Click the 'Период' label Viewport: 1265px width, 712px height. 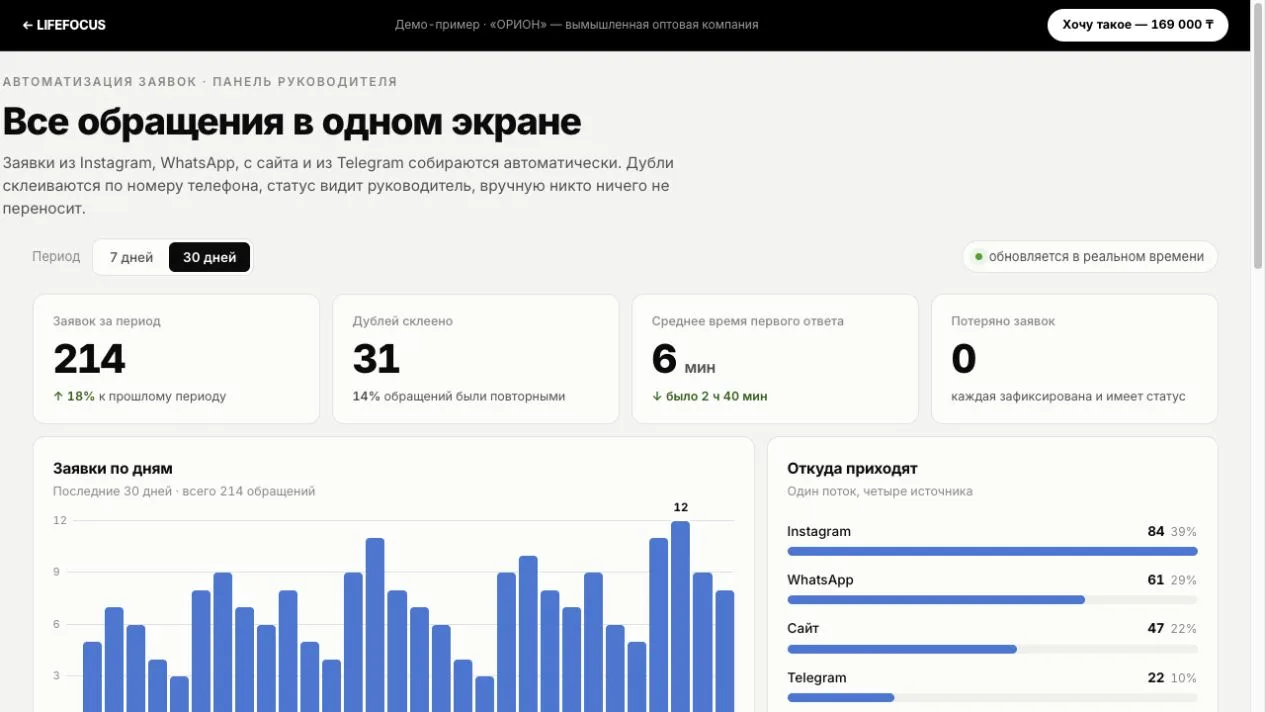pyautogui.click(x=56, y=257)
